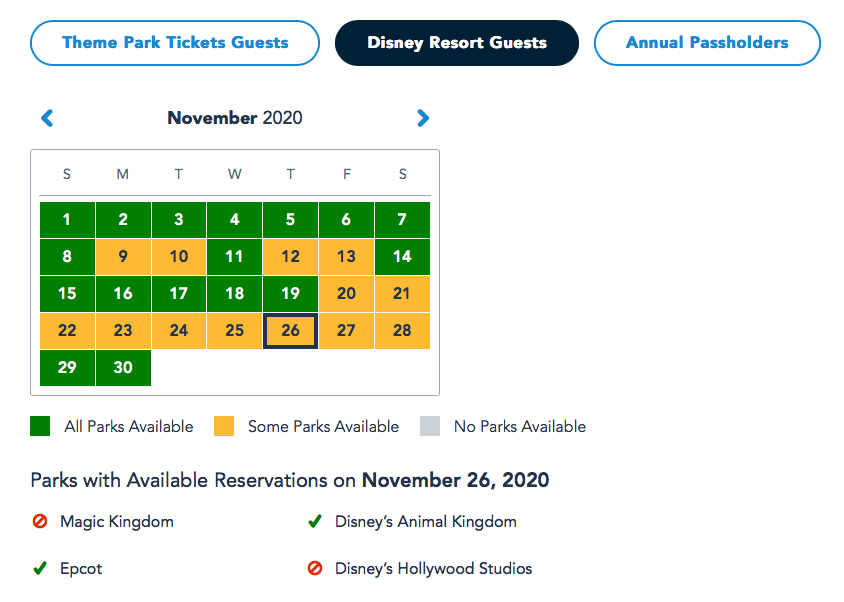
Task: Advance to next month with right arrow
Action: [x=423, y=118]
